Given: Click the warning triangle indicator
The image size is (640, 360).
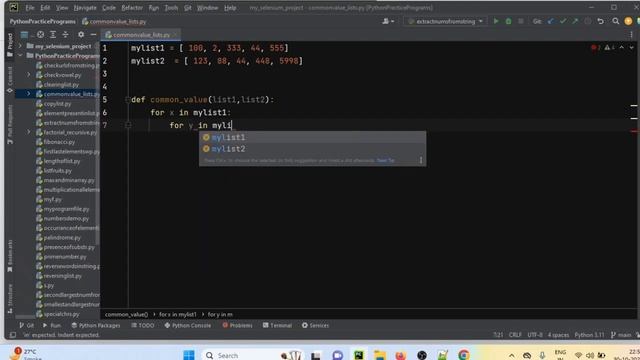Looking at the screenshot, I should [x=610, y=48].
